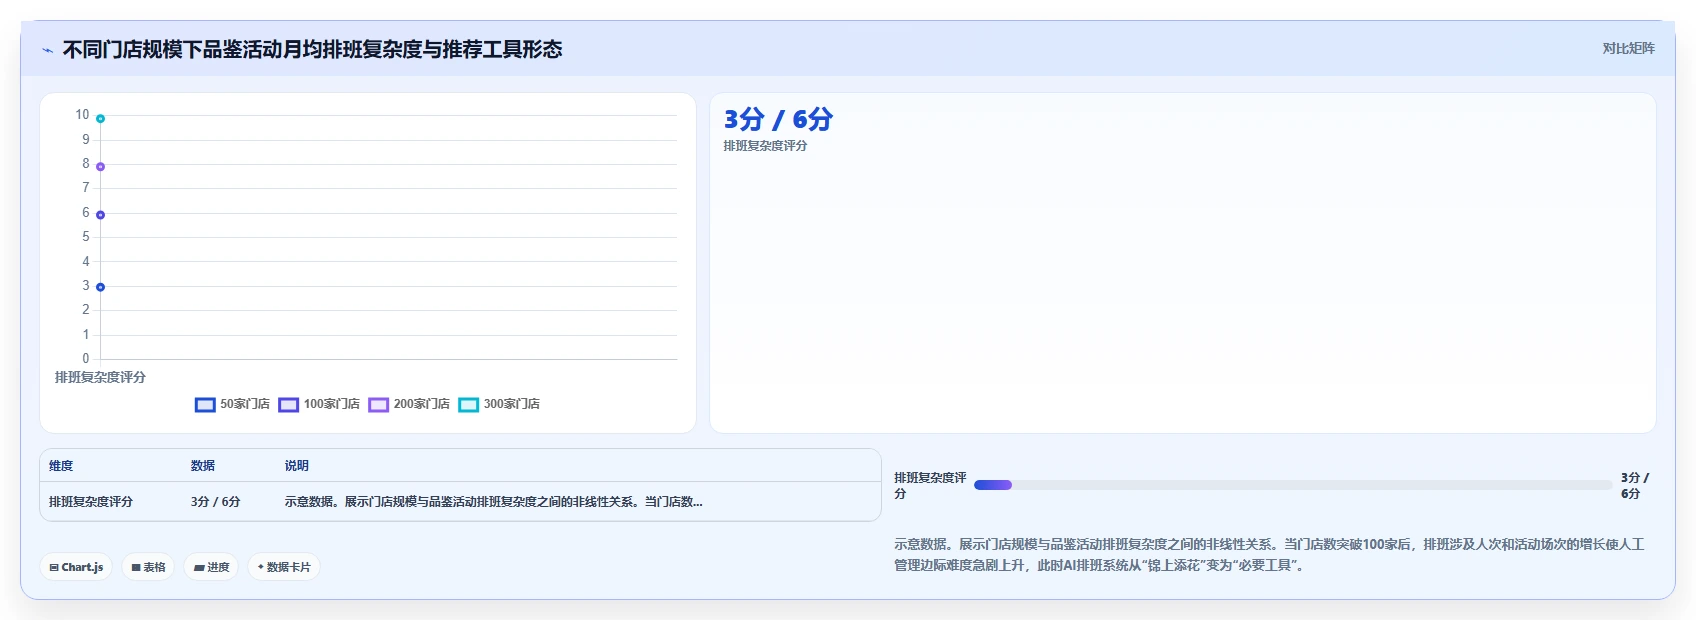Toggle the 100家门店 legend swatch
The width and height of the screenshot is (1696, 620).
[x=289, y=405]
